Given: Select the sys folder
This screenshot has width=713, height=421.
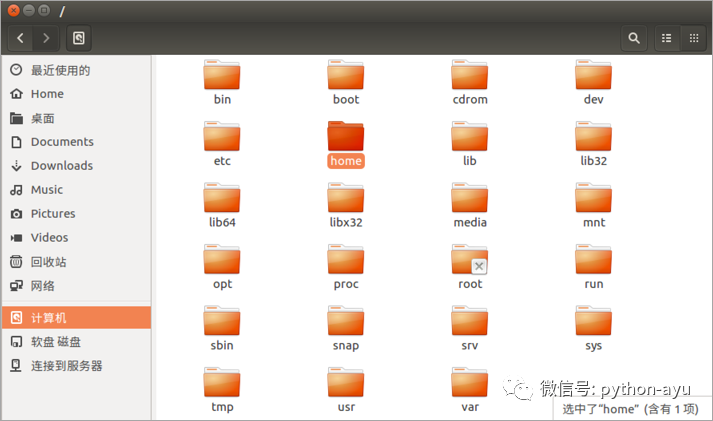Looking at the screenshot, I should 593,328.
